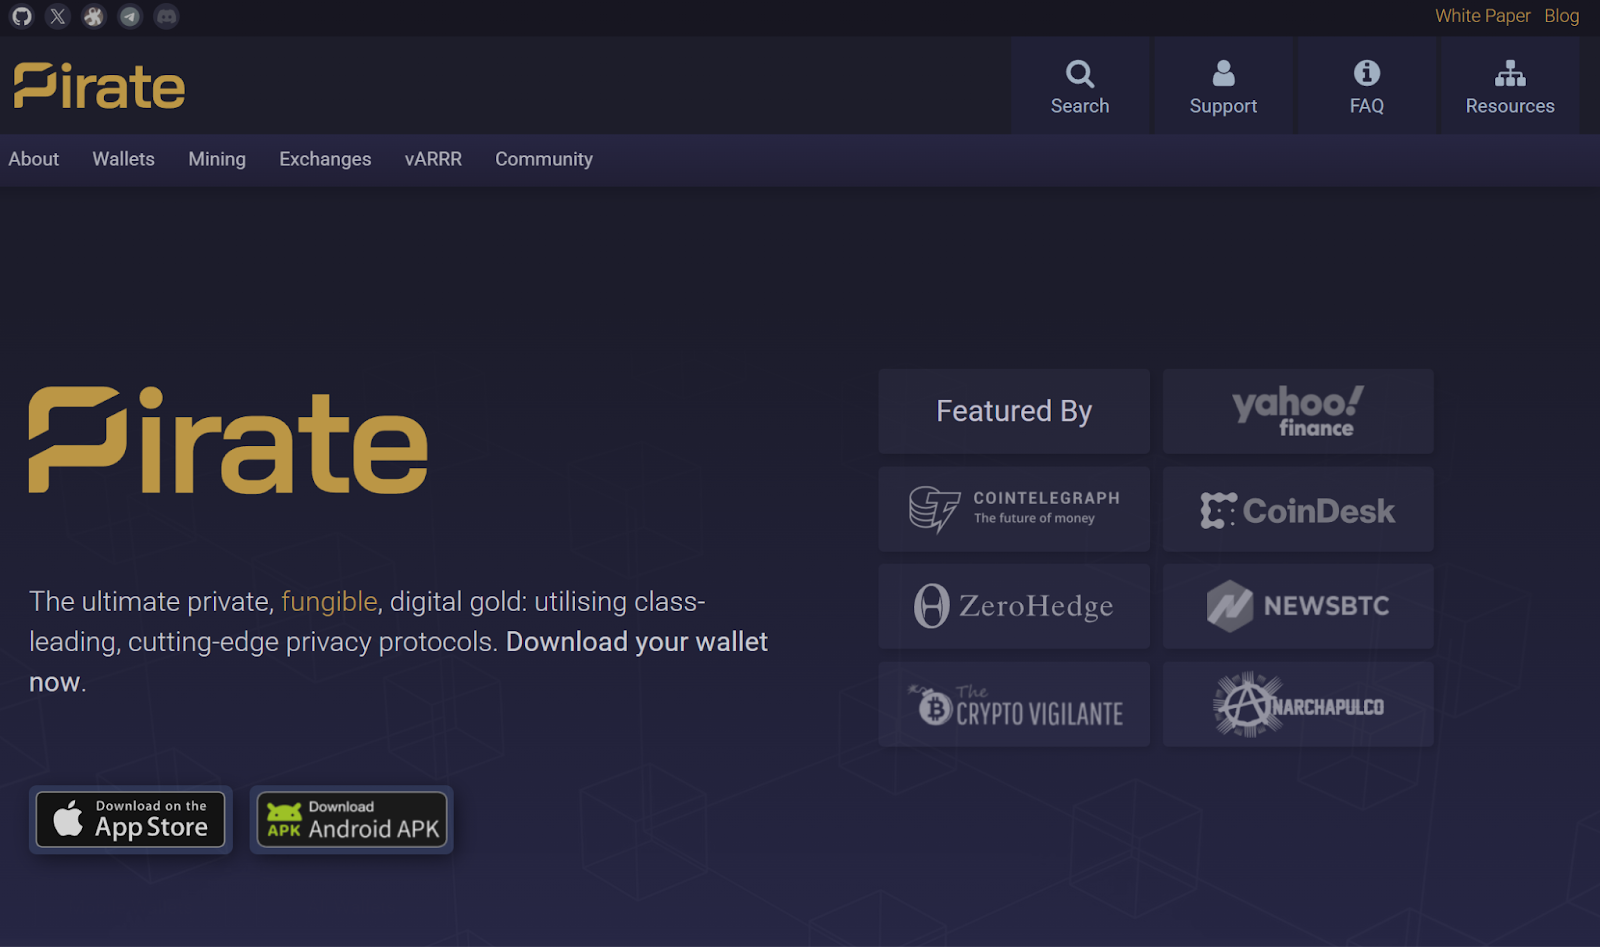
Task: Open the NewsBTC feature logo
Action: [1298, 606]
